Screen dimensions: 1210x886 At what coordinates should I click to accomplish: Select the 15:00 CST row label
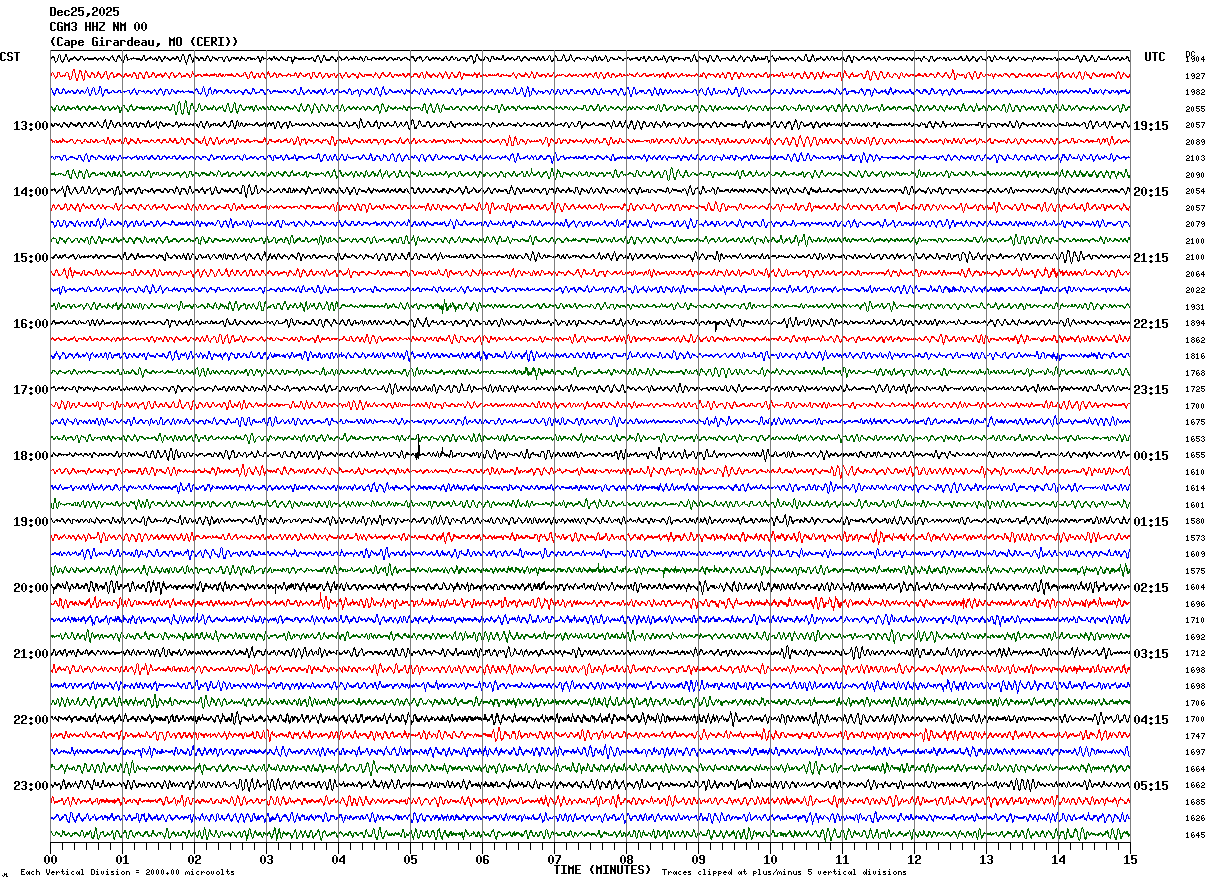[x=30, y=258]
